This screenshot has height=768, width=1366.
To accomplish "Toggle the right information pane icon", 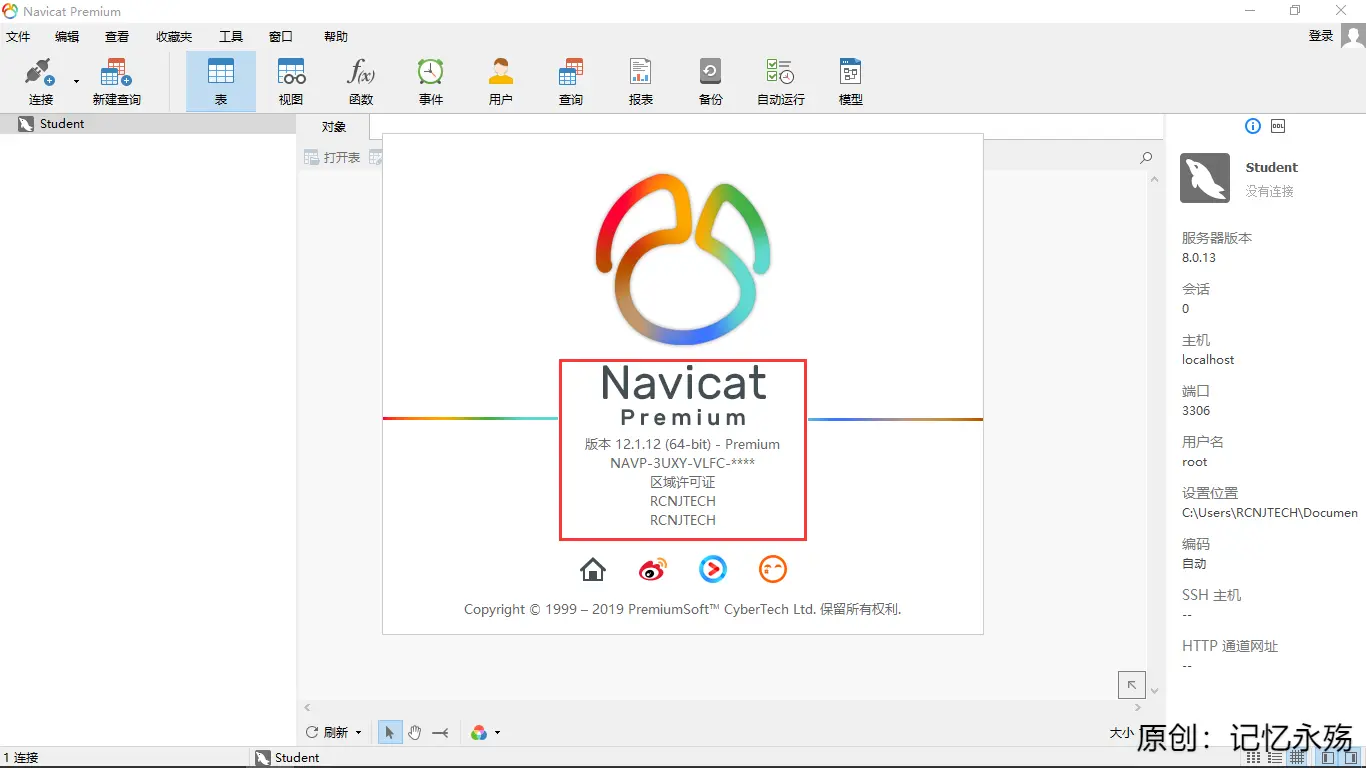I will pyautogui.click(x=1349, y=758).
